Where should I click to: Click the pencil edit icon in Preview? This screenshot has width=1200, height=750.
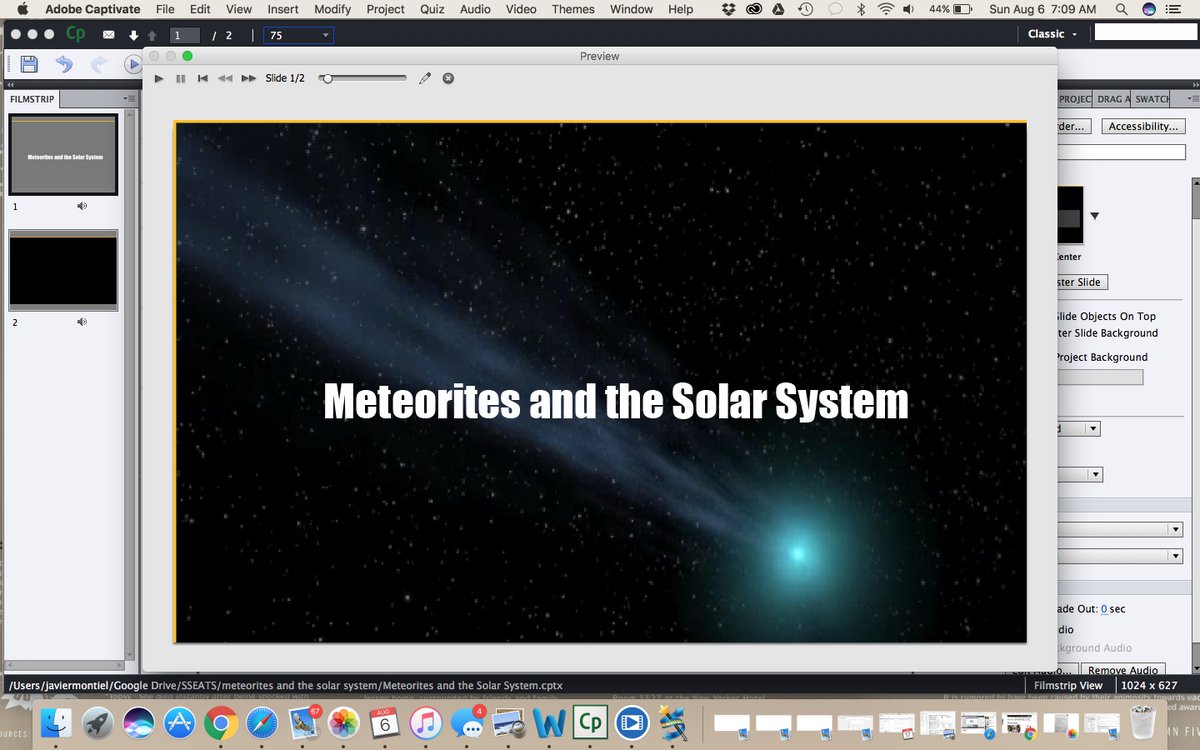pos(425,78)
